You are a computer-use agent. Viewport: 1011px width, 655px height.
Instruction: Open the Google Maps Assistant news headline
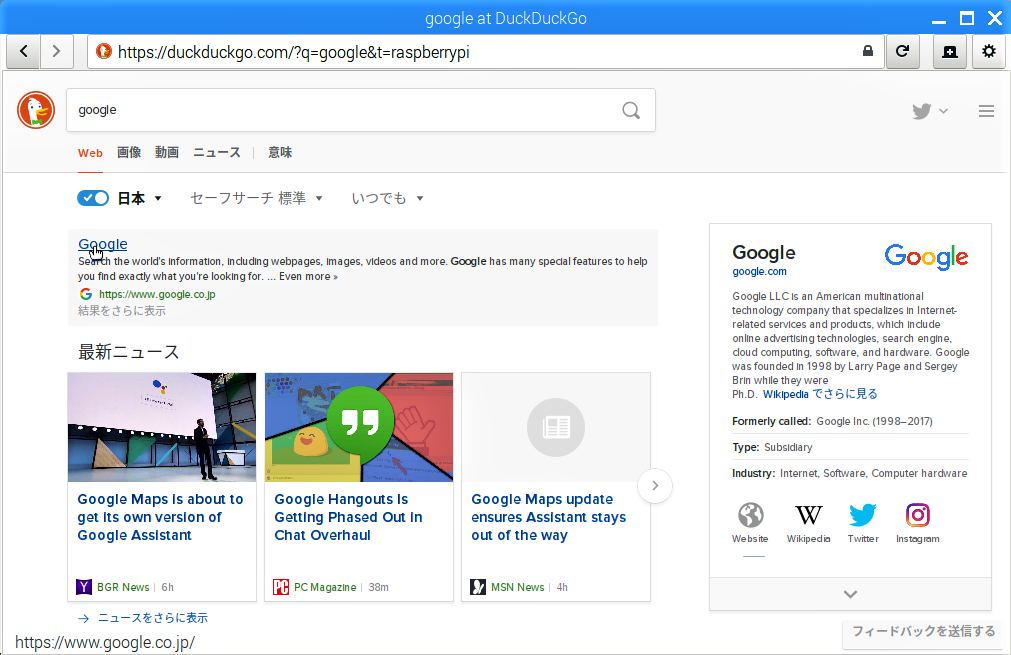[160, 517]
